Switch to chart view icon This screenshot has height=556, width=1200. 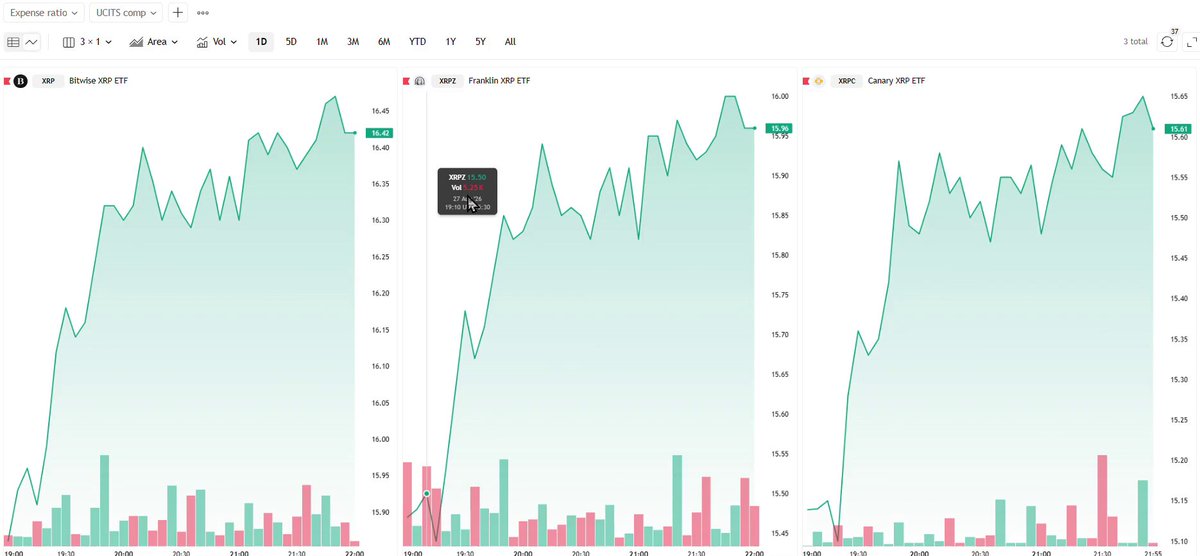point(32,42)
